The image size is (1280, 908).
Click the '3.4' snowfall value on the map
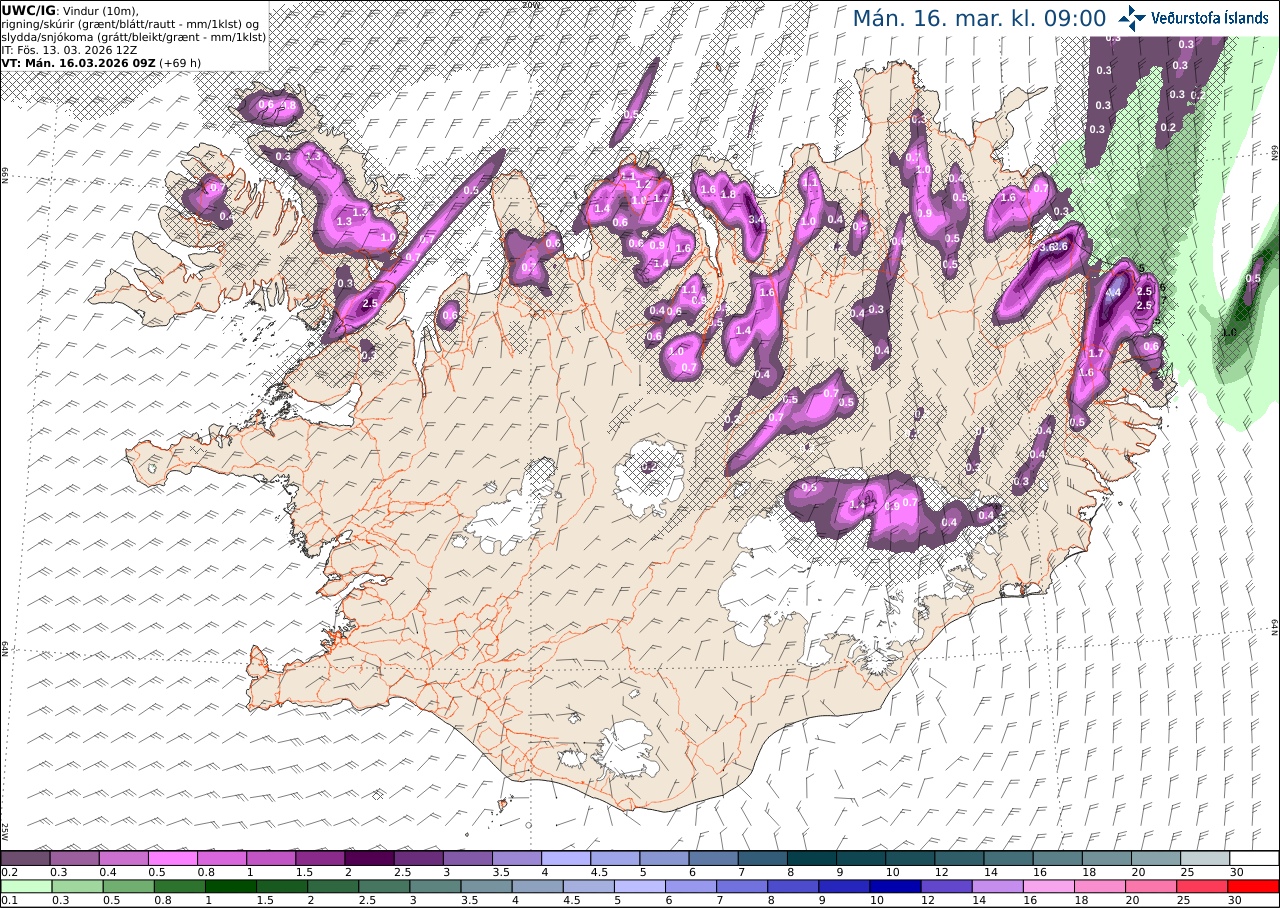click(756, 220)
